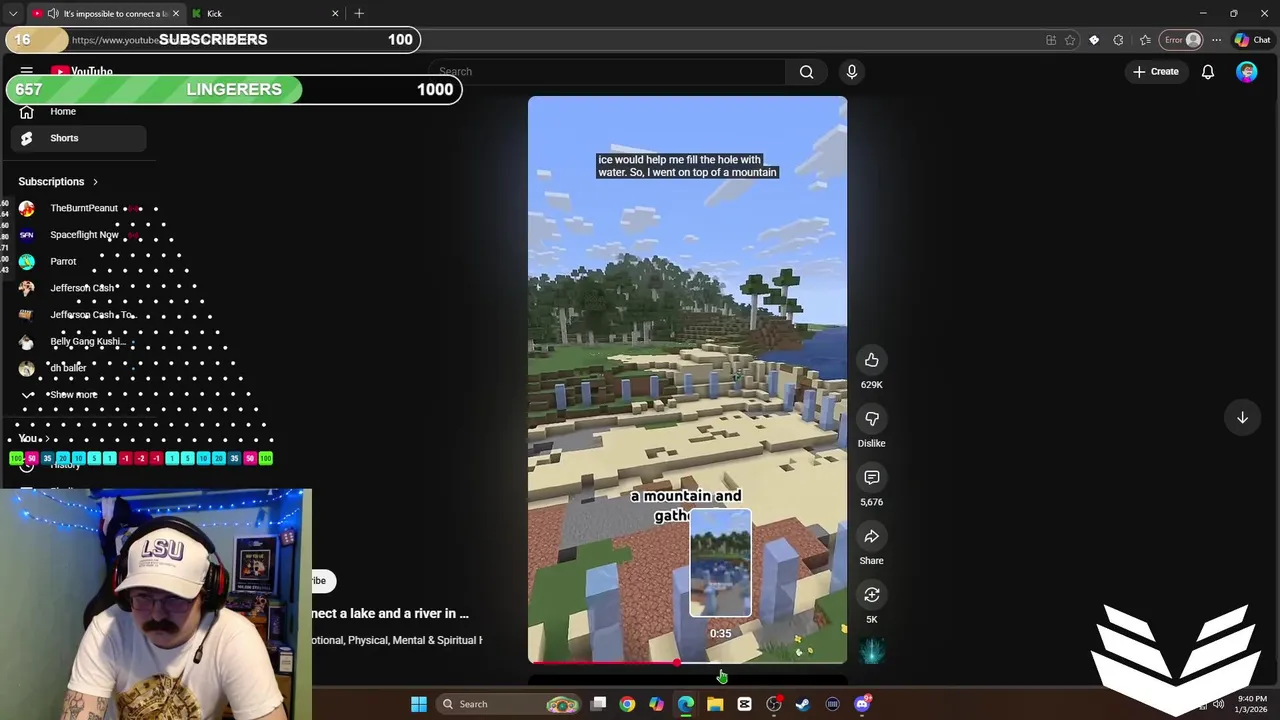Go to the next Short with down arrow

coord(1242,417)
